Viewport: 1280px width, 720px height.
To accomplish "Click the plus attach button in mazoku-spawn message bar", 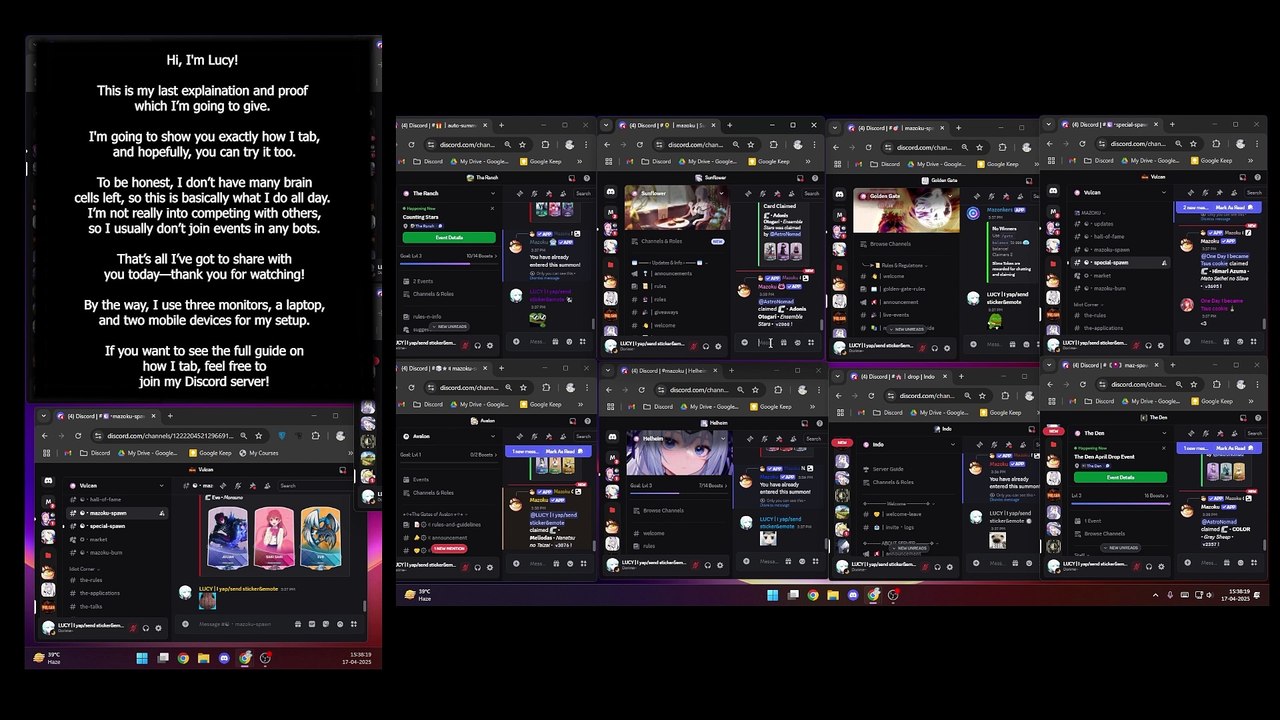I will point(185,624).
